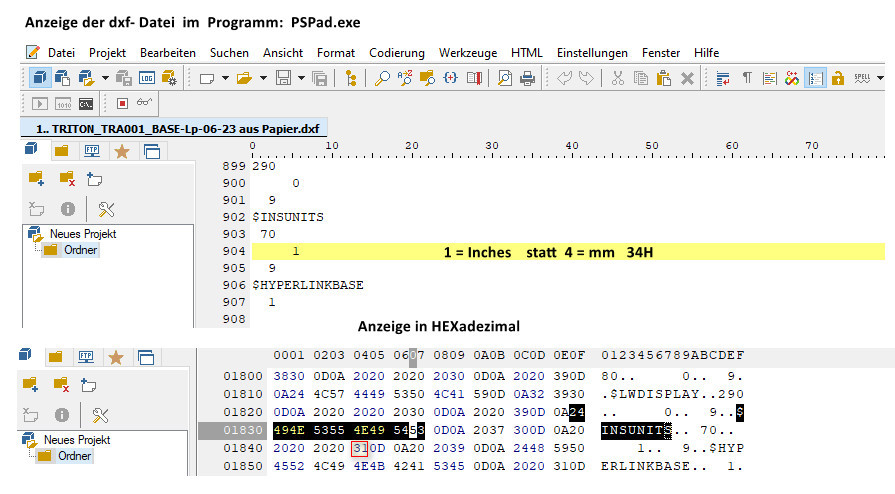The image size is (895, 494).
Task: Open the Ansicht menu
Action: [x=283, y=53]
